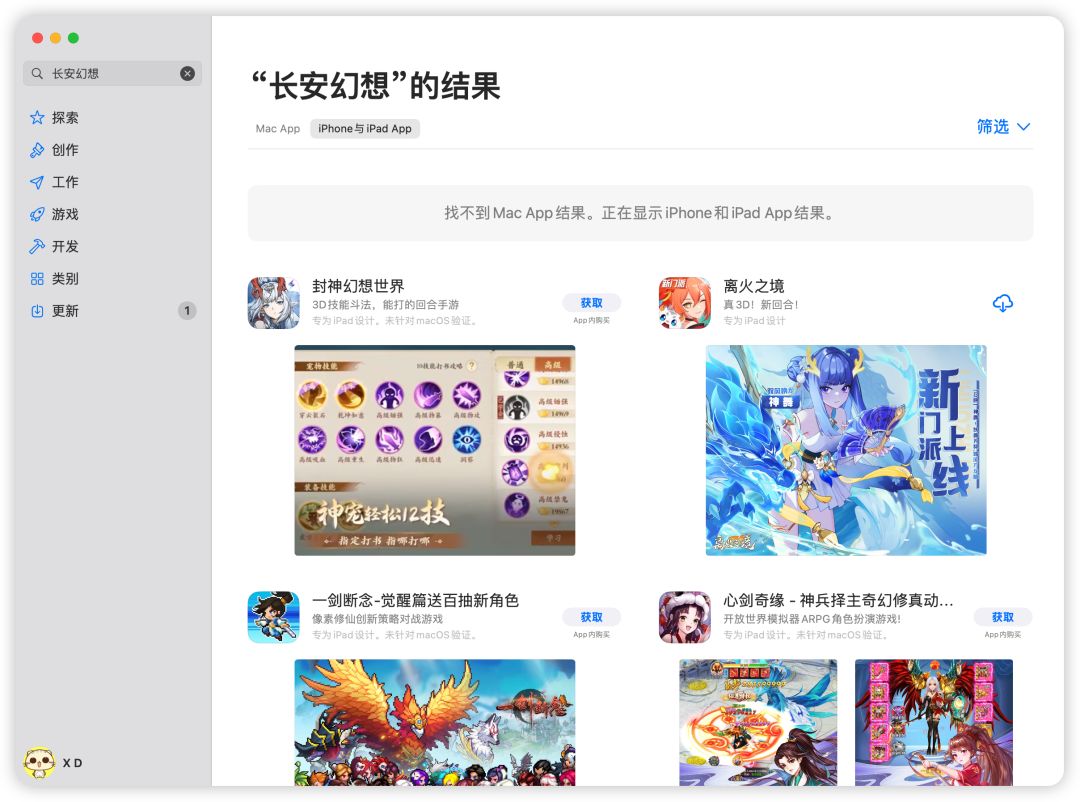Open the 探索 star icon section
The width and height of the screenshot is (1080, 802).
tap(37, 118)
